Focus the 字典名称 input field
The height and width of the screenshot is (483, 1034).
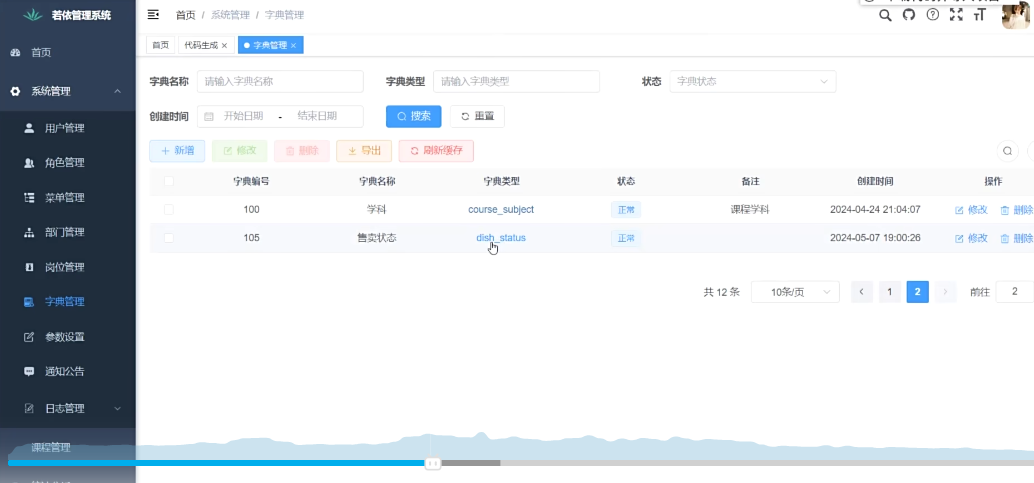280,82
